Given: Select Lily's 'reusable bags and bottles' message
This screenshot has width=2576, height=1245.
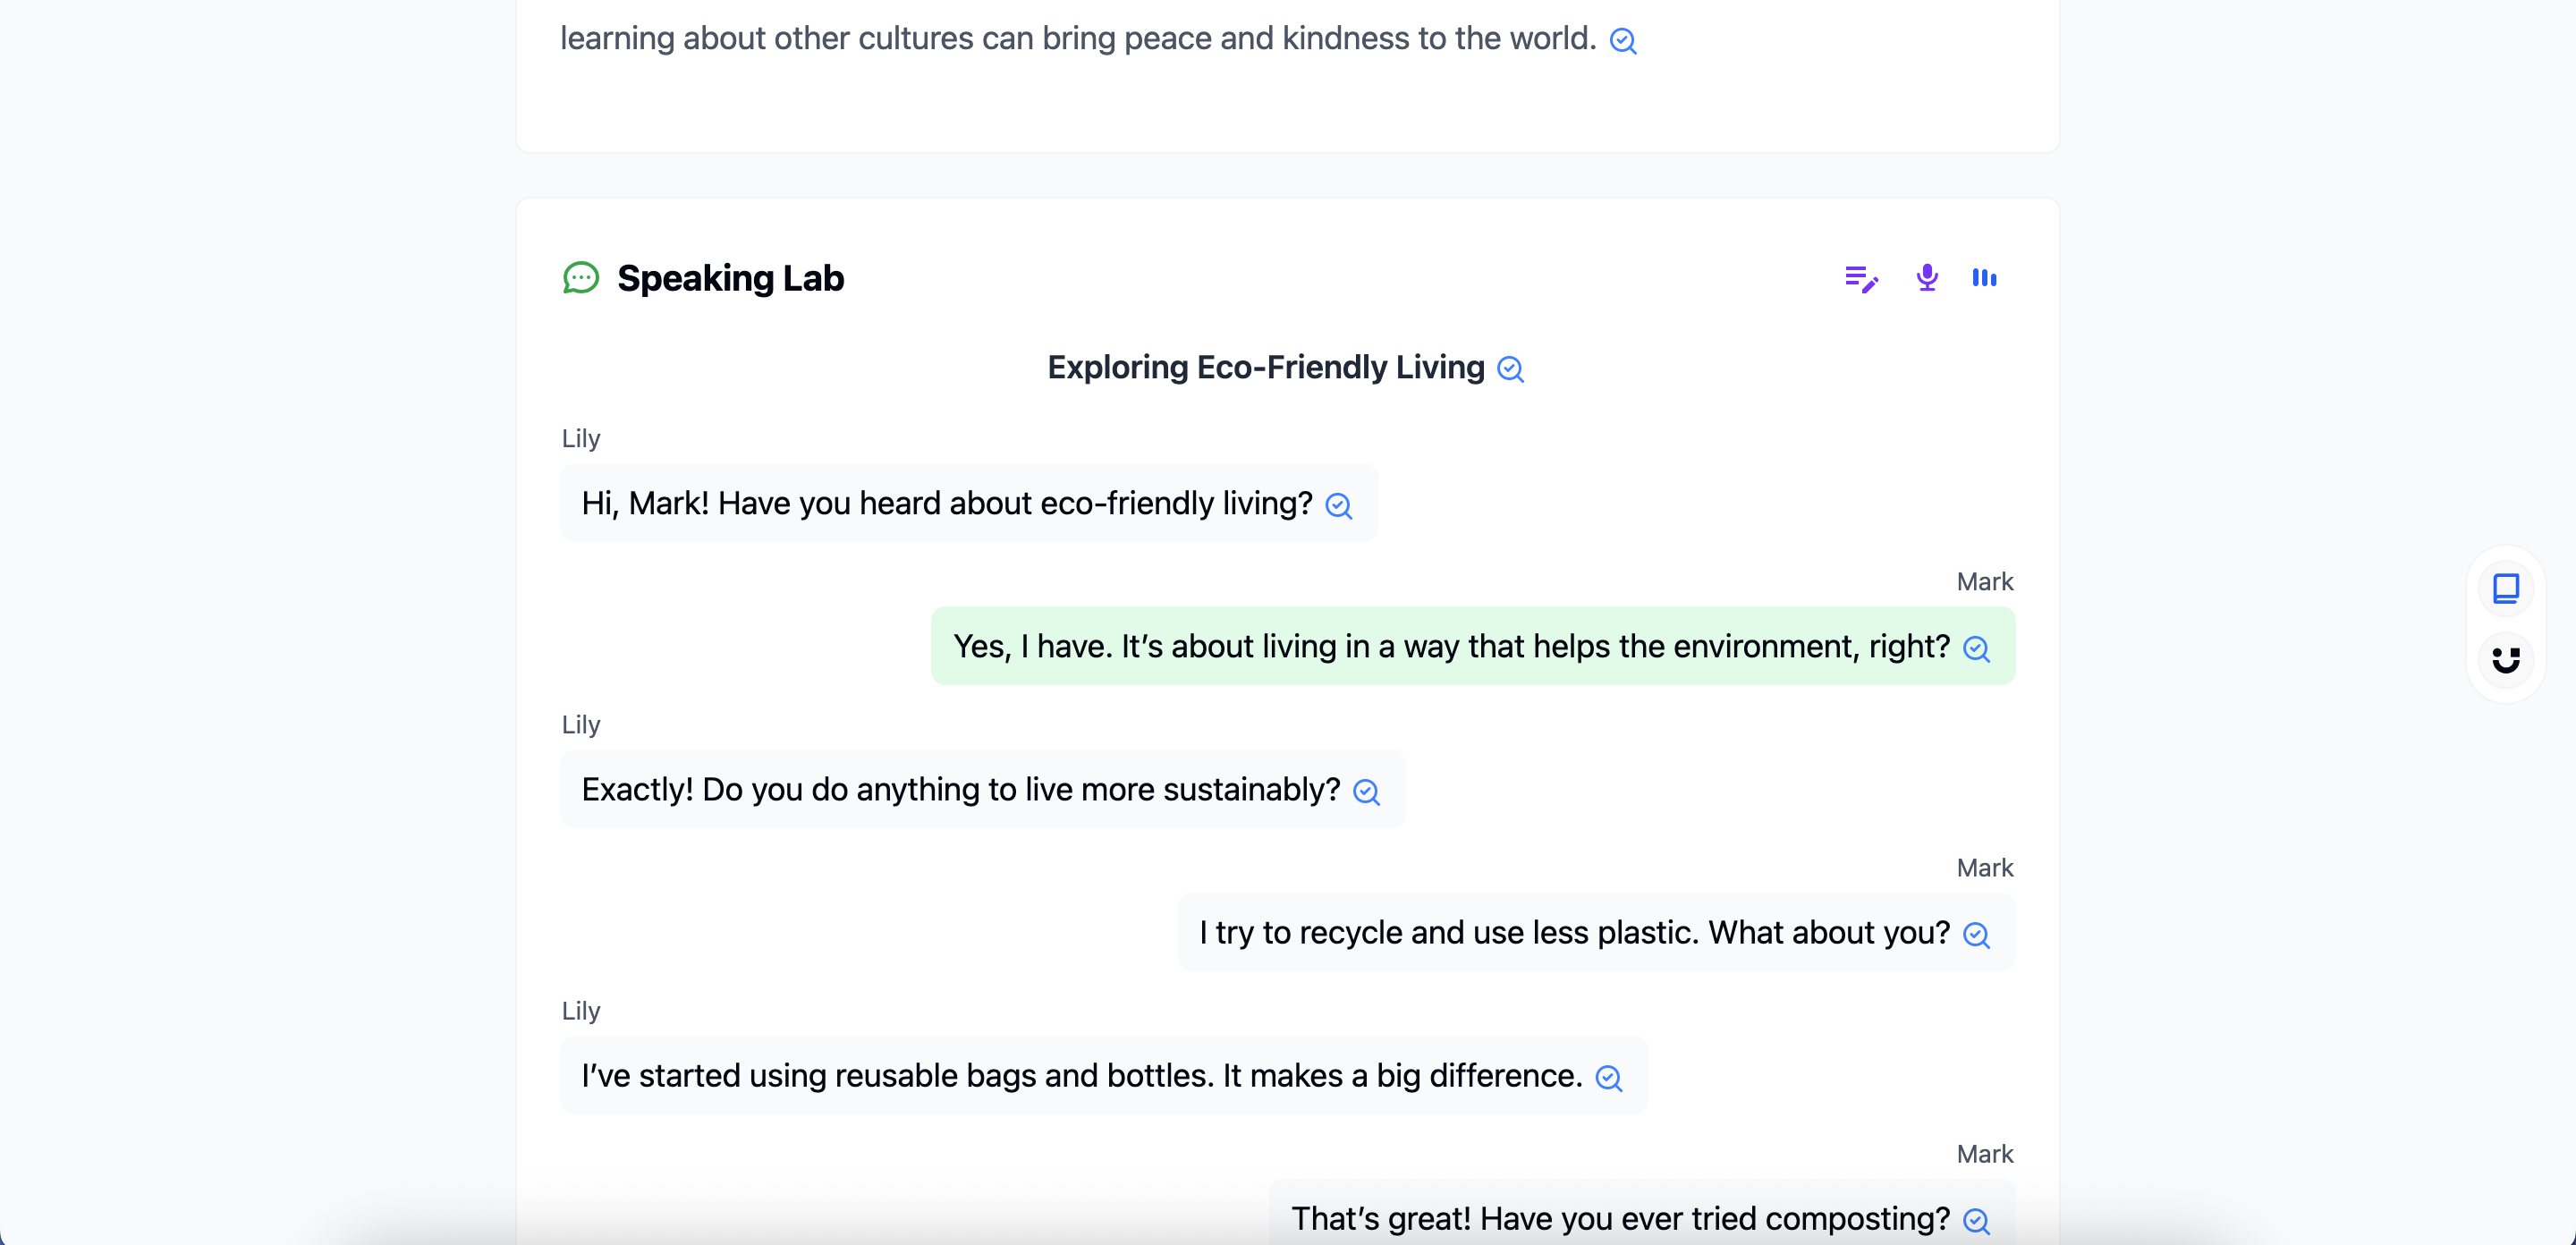Looking at the screenshot, I should point(1104,1075).
